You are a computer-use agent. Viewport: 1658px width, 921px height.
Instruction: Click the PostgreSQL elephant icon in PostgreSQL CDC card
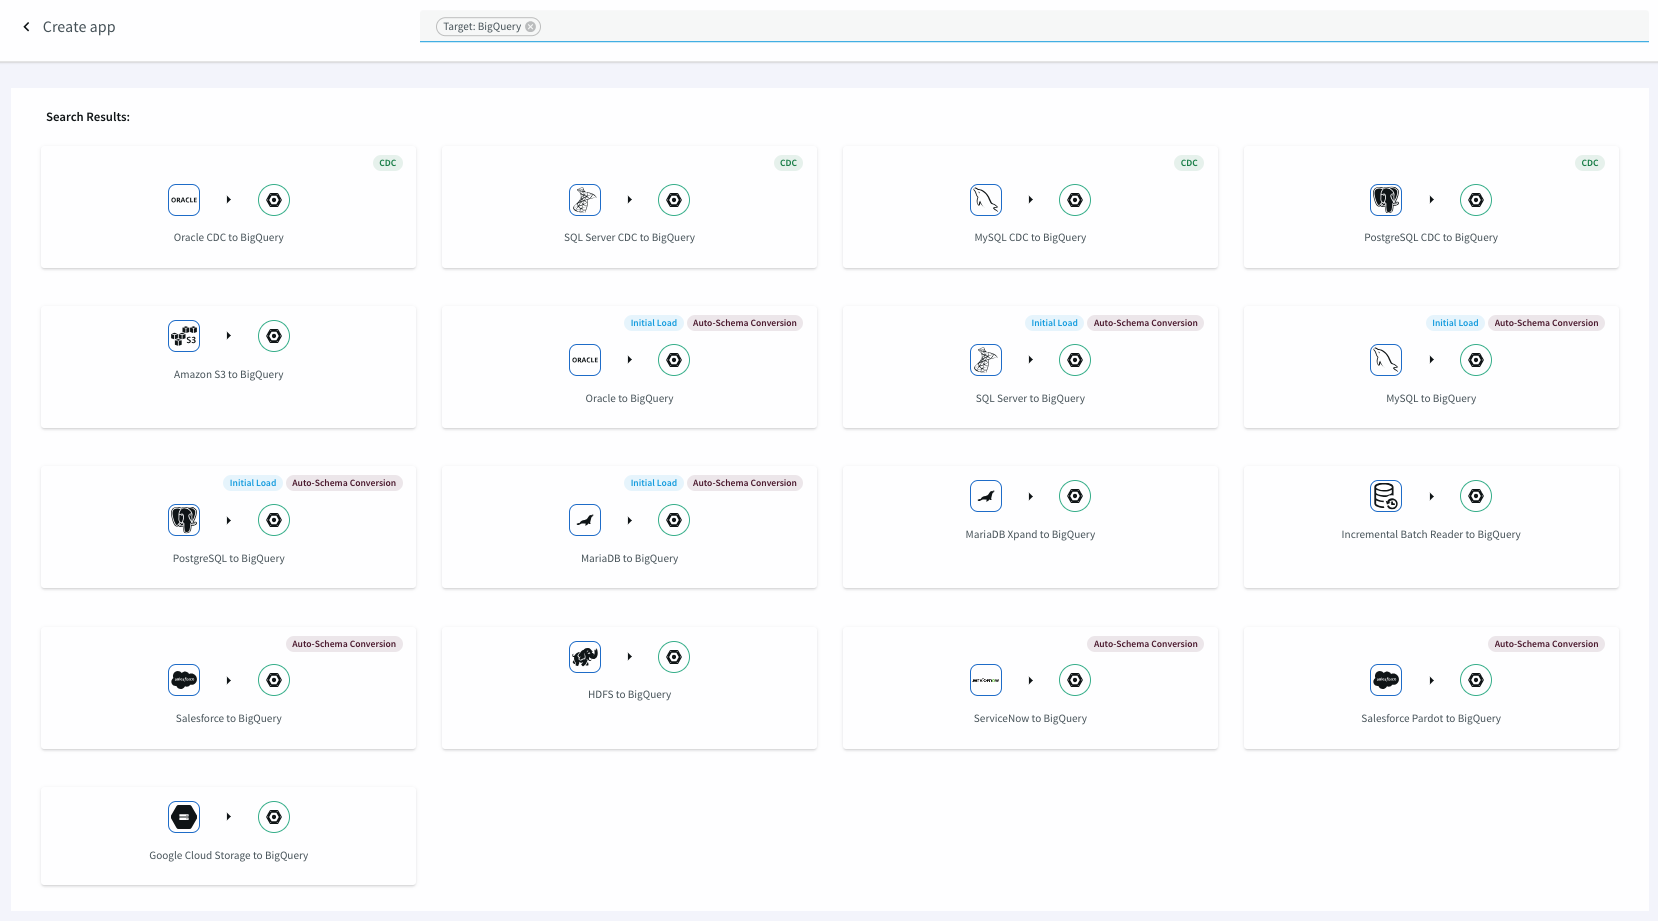(x=1386, y=200)
